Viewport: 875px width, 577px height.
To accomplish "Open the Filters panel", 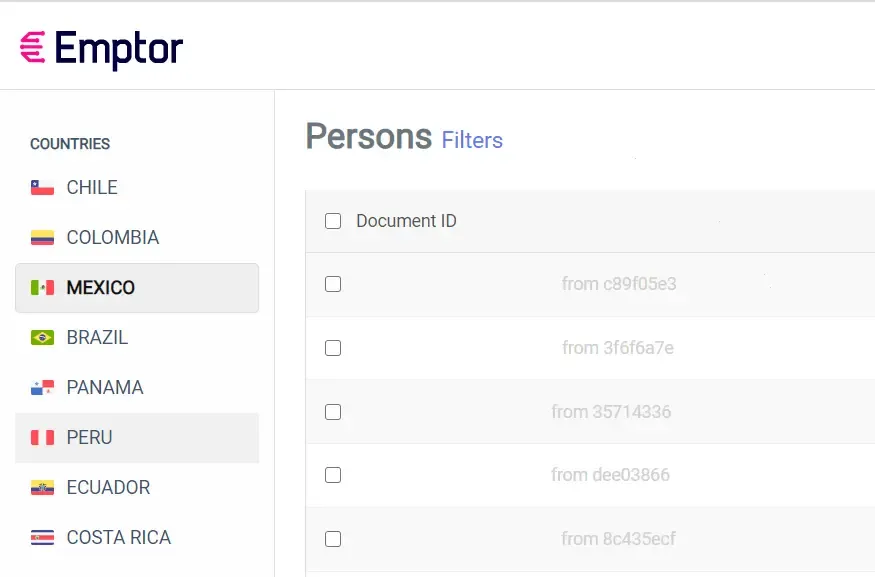I will point(472,141).
